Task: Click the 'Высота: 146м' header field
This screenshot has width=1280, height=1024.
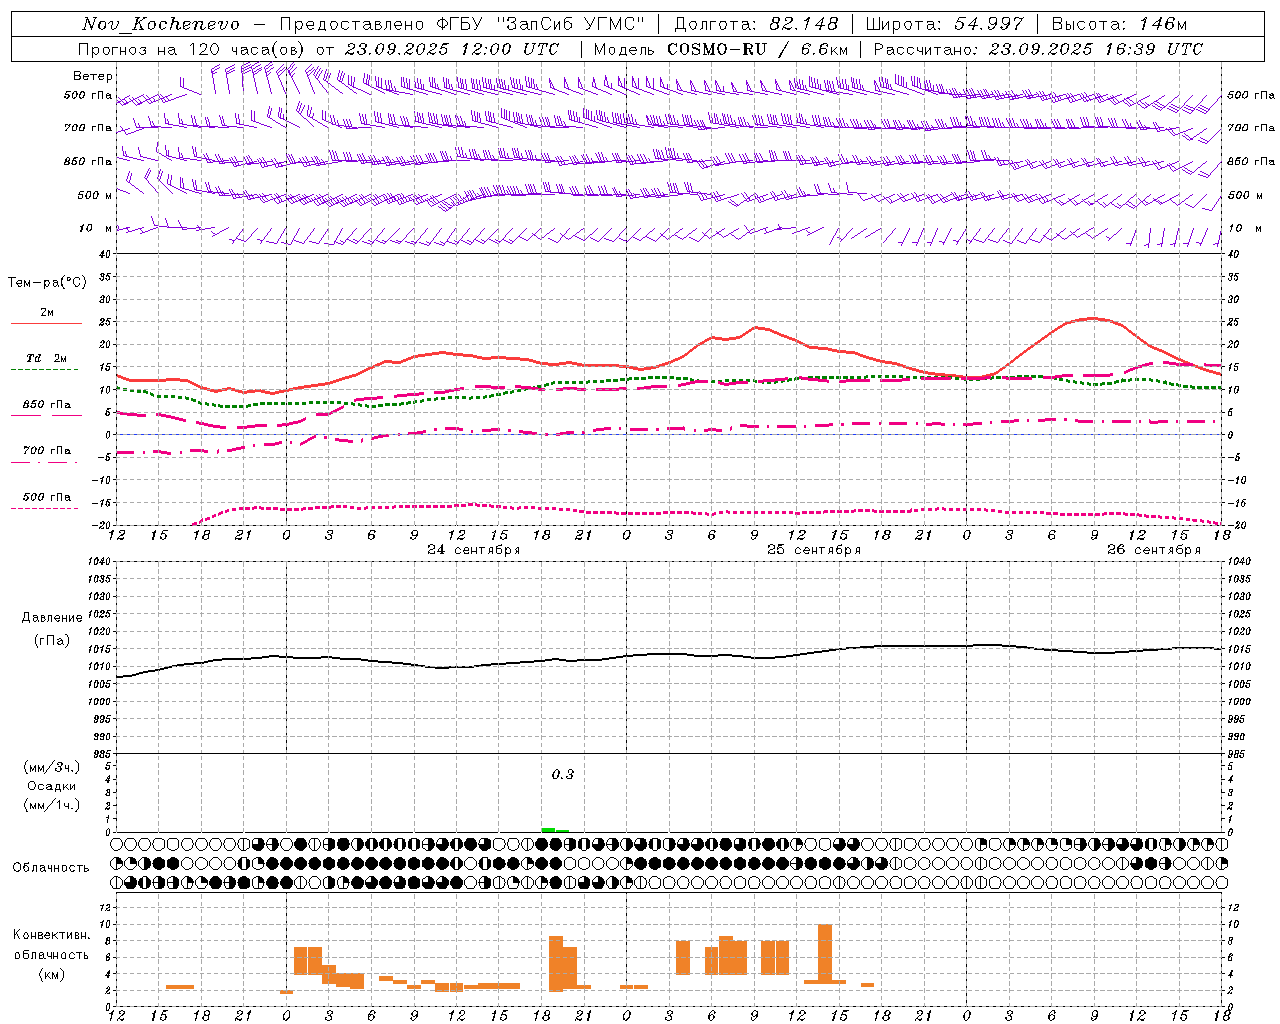Action: [x=1119, y=24]
